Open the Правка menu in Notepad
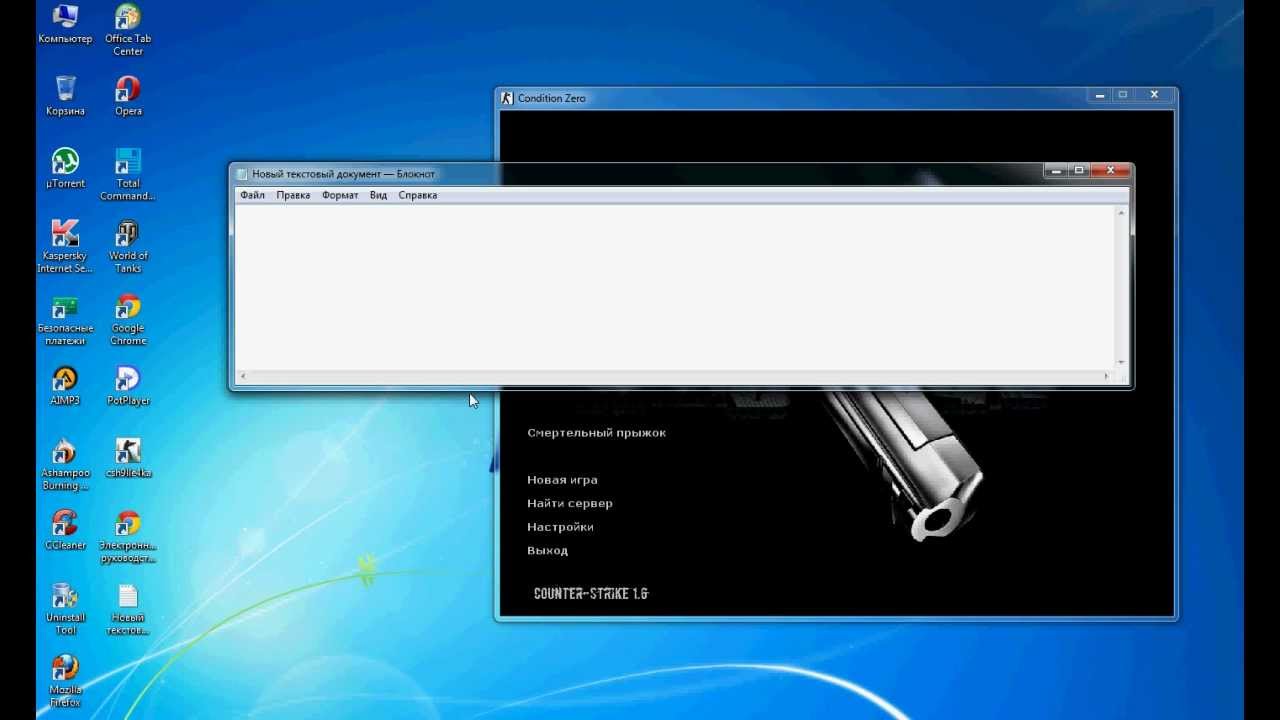 (x=293, y=195)
